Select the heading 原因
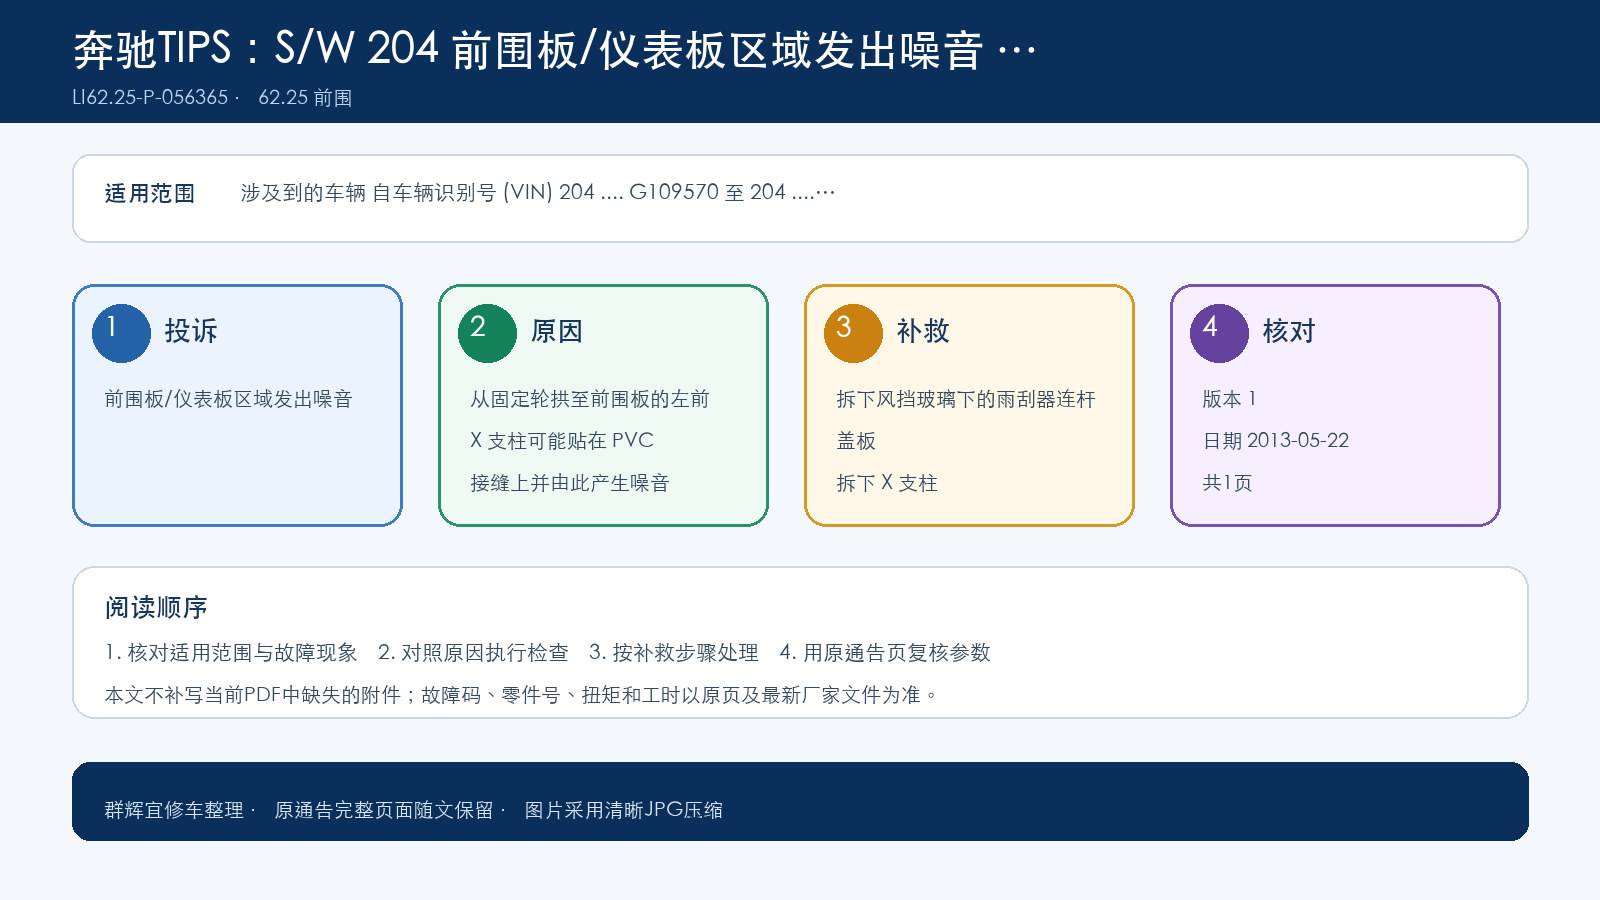 [x=557, y=331]
